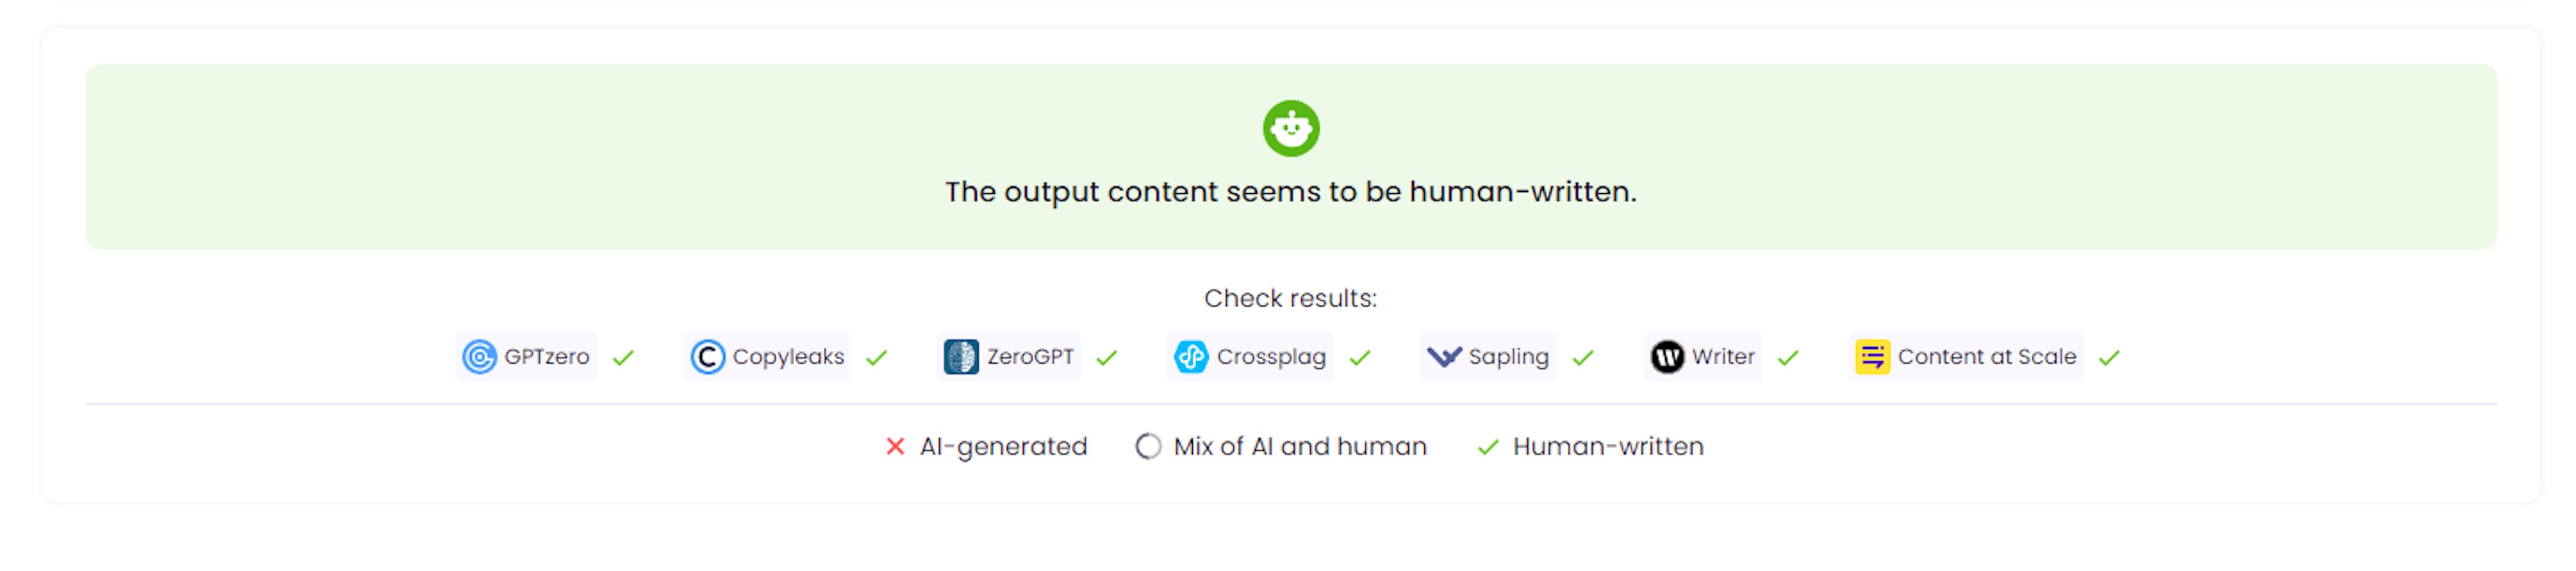Viewport: 2576px width, 571px height.
Task: Click the green checkmark beside Crossplag
Action: click(1360, 358)
